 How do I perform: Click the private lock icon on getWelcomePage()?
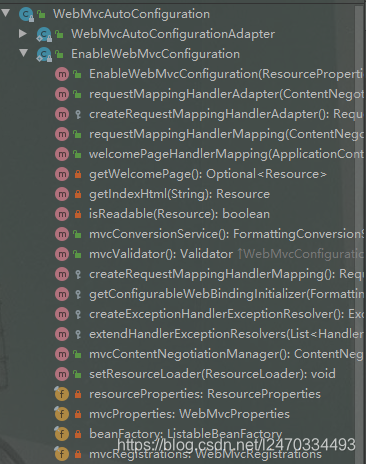click(x=78, y=174)
